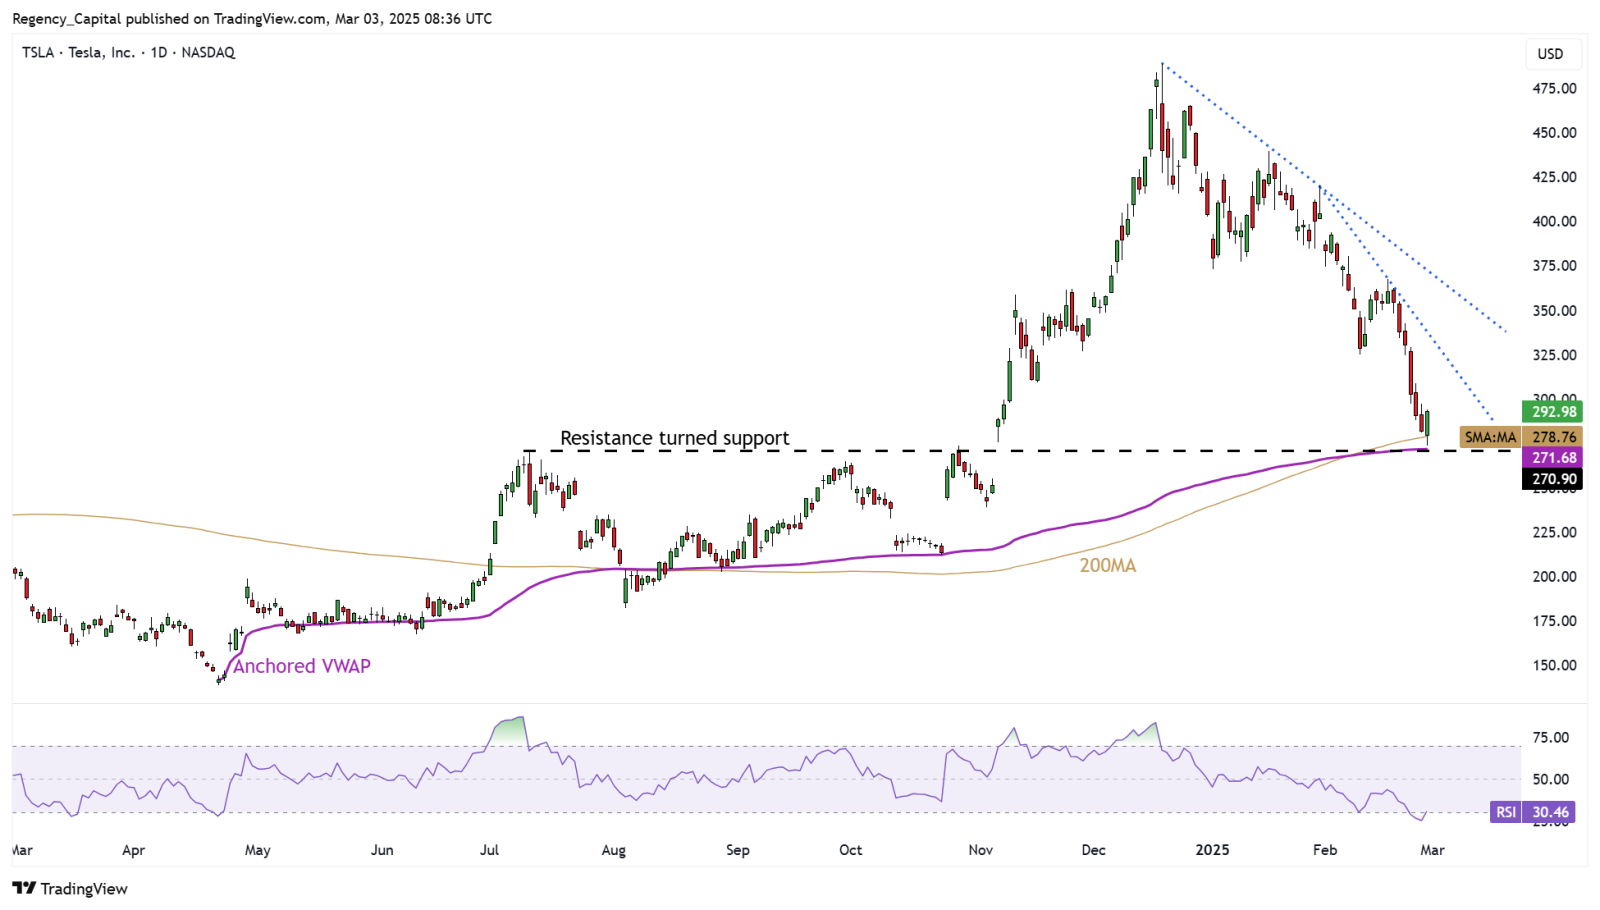This screenshot has width=1600, height=910.
Task: Click the RSI indicator label tag
Action: click(x=1506, y=812)
